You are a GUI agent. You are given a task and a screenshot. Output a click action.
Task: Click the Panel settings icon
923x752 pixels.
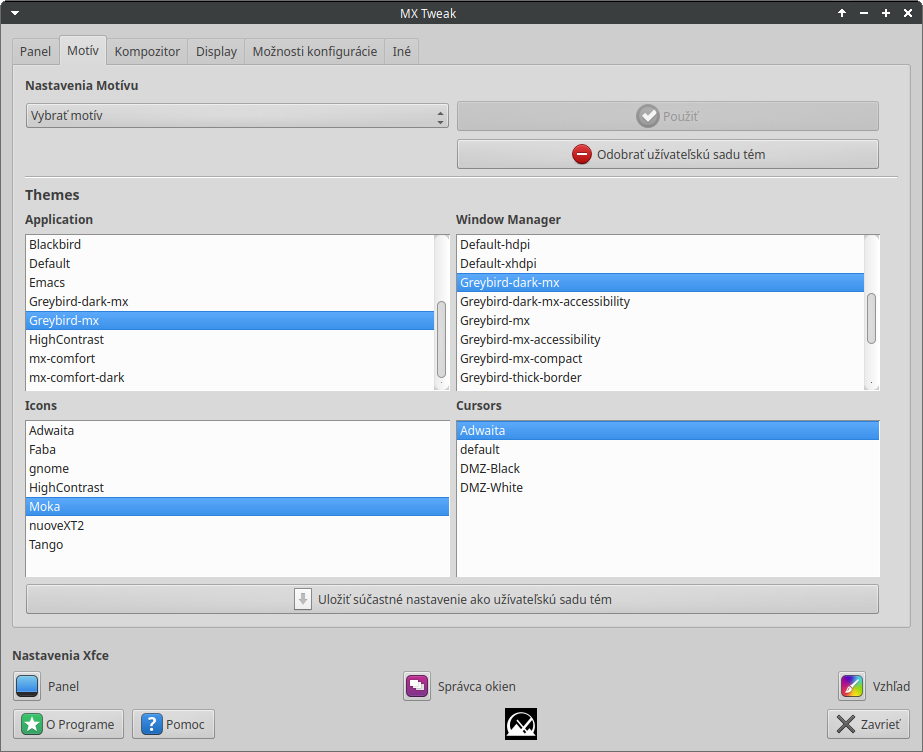tap(27, 686)
